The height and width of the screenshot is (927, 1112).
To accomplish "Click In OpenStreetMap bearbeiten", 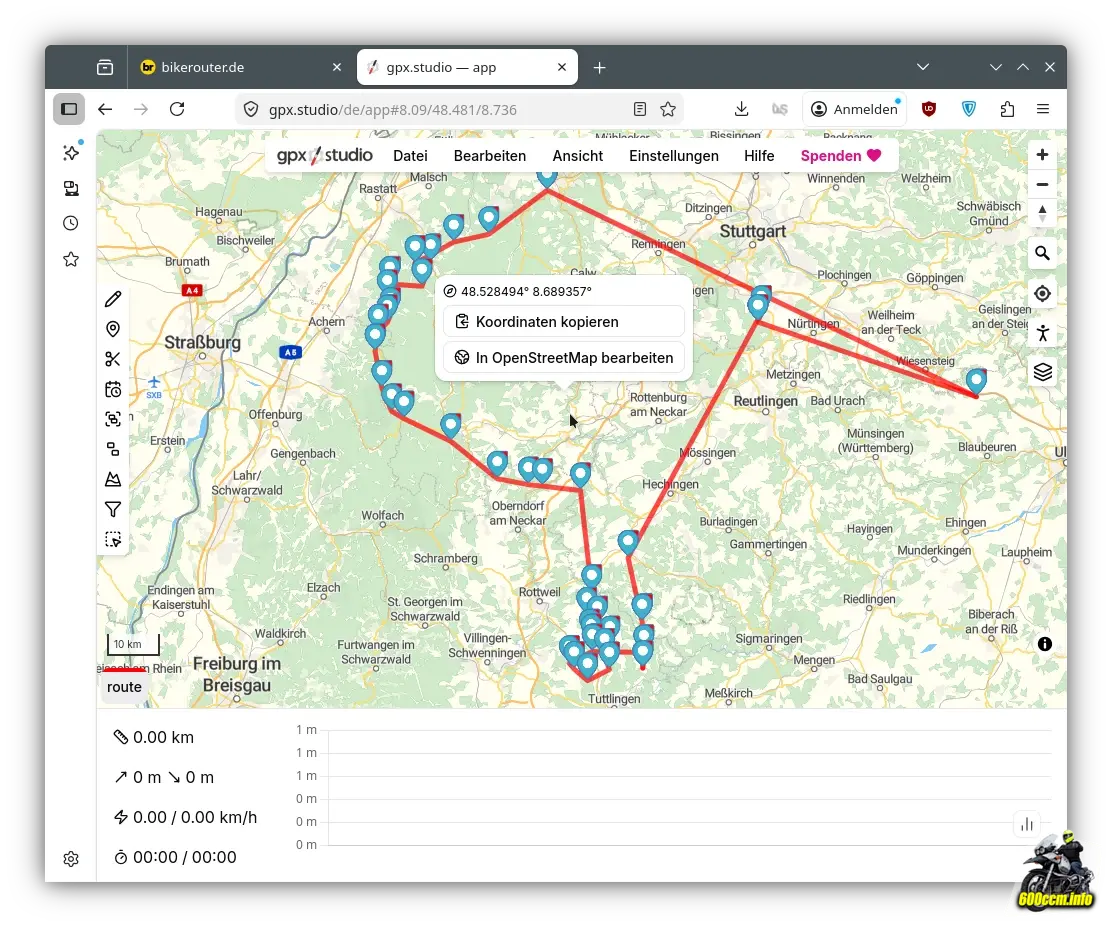I will pyautogui.click(x=564, y=358).
